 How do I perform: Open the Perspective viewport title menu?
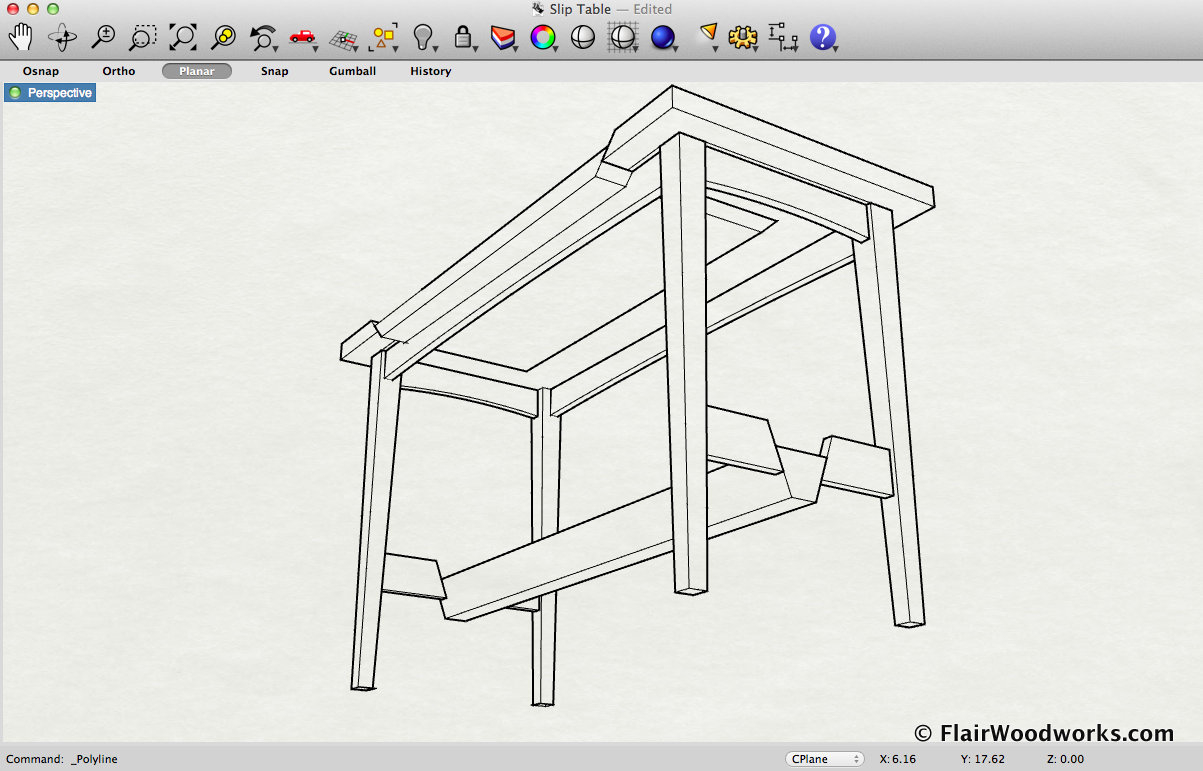point(51,93)
